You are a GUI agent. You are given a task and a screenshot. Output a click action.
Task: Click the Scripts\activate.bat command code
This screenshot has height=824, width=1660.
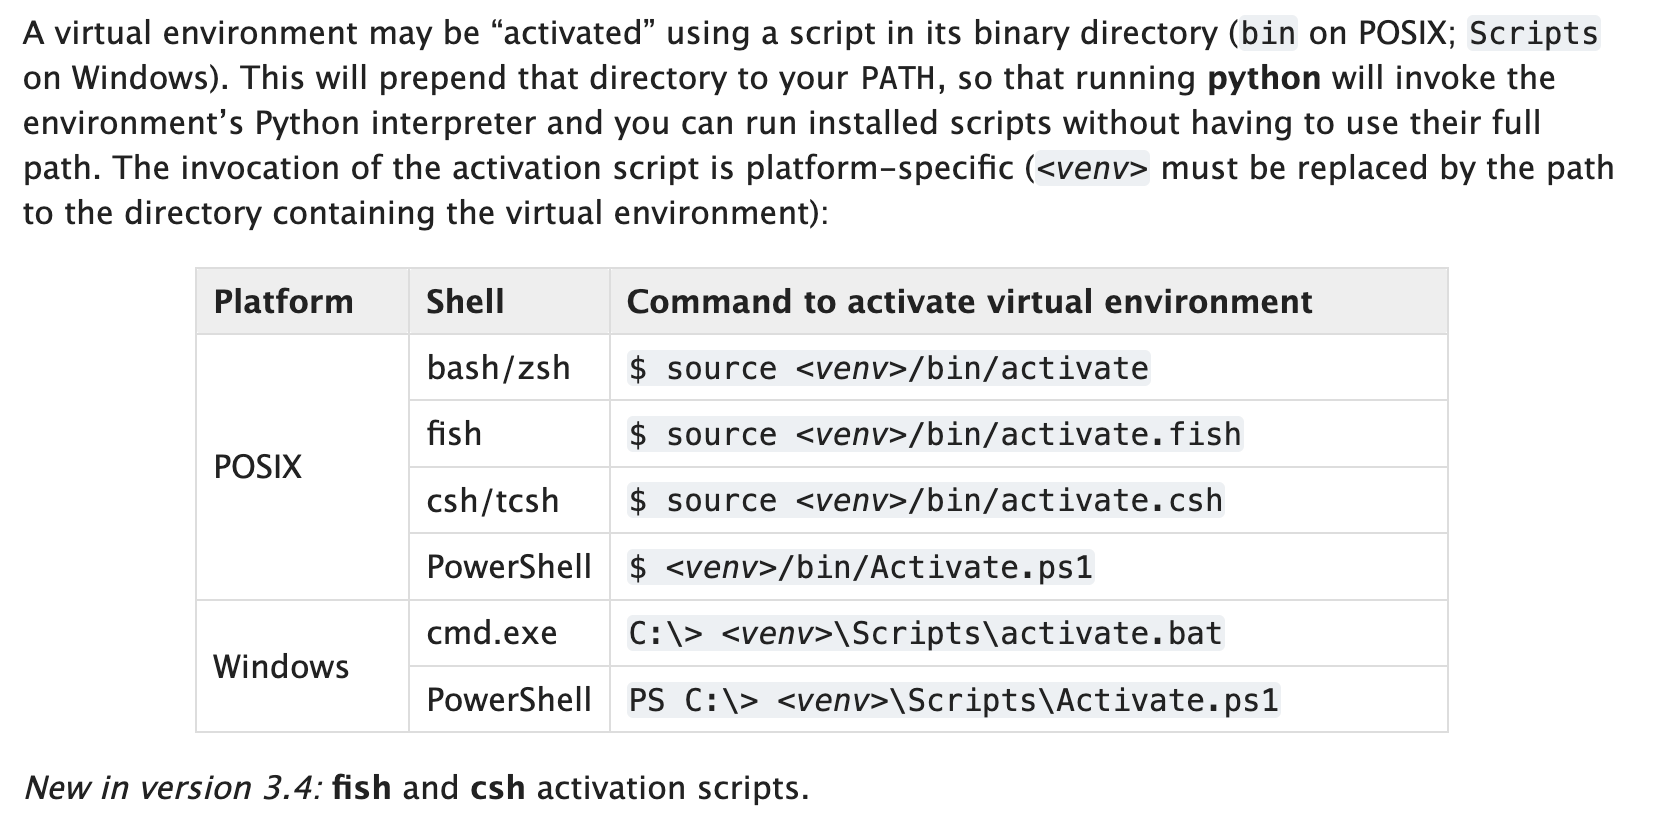point(925,633)
